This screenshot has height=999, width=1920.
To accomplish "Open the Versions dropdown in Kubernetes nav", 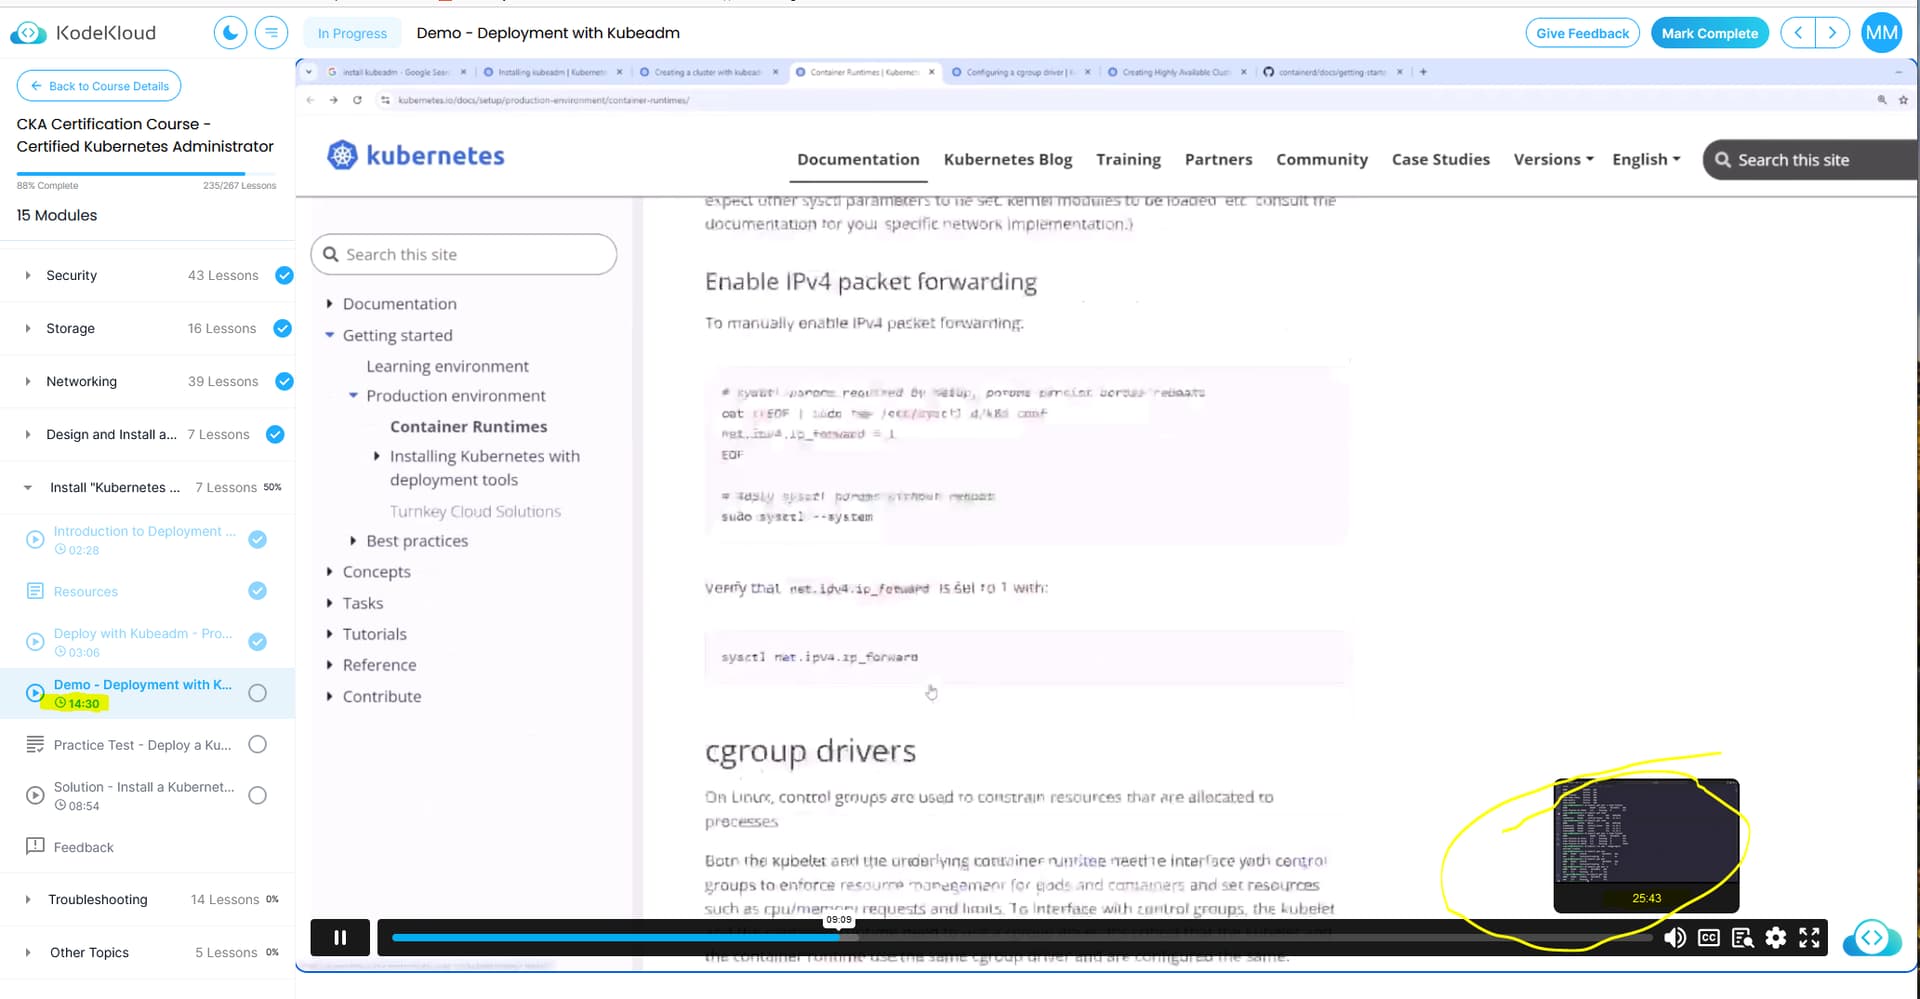I will pyautogui.click(x=1553, y=159).
